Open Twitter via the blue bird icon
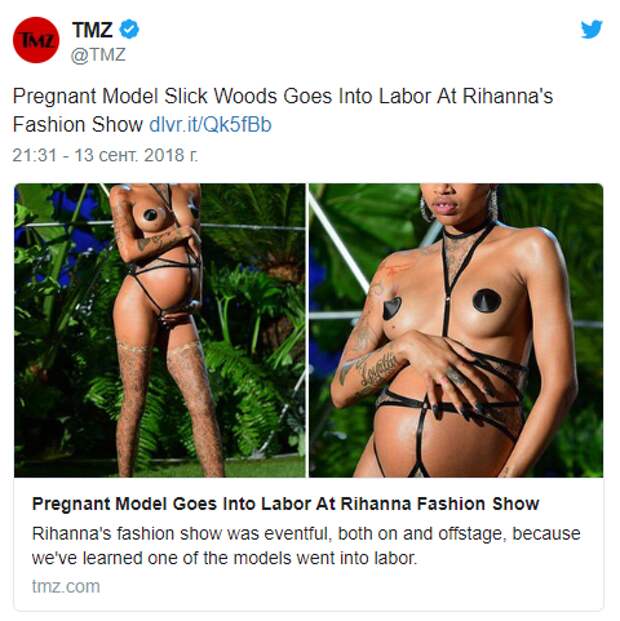Screen dimensions: 620x621 click(591, 29)
